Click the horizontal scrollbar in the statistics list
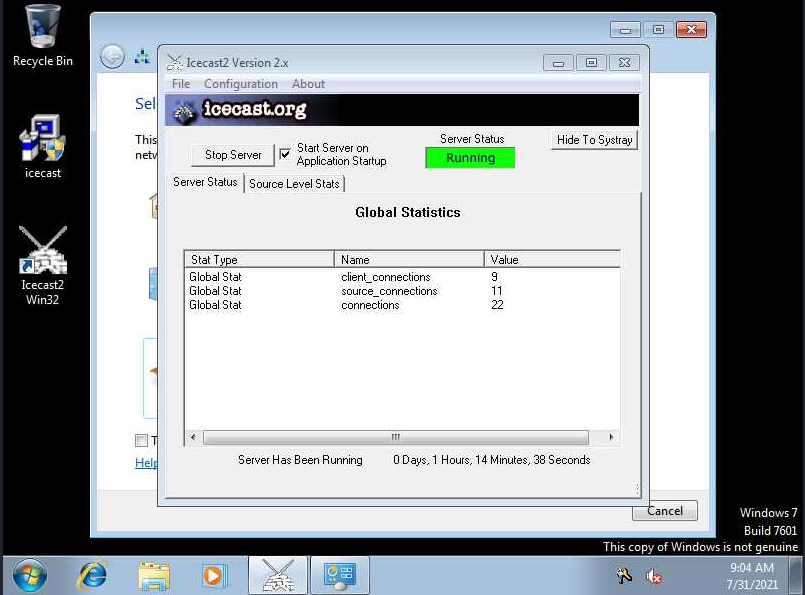 pyautogui.click(x=395, y=438)
